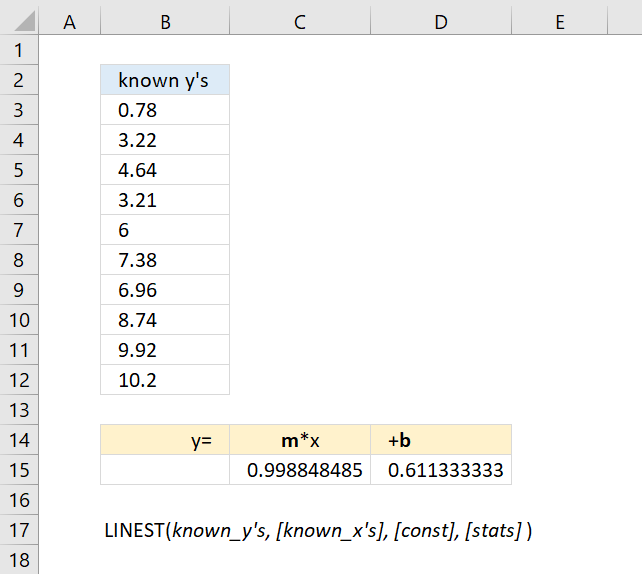This screenshot has height=574, width=642.
Task: Select cell containing 4.64
Action: coord(165,170)
